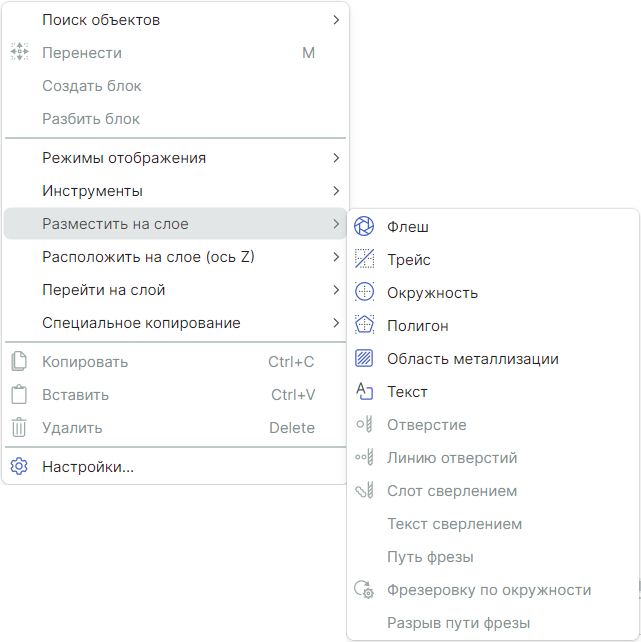Select Отверстие in the submenu

[x=427, y=425]
